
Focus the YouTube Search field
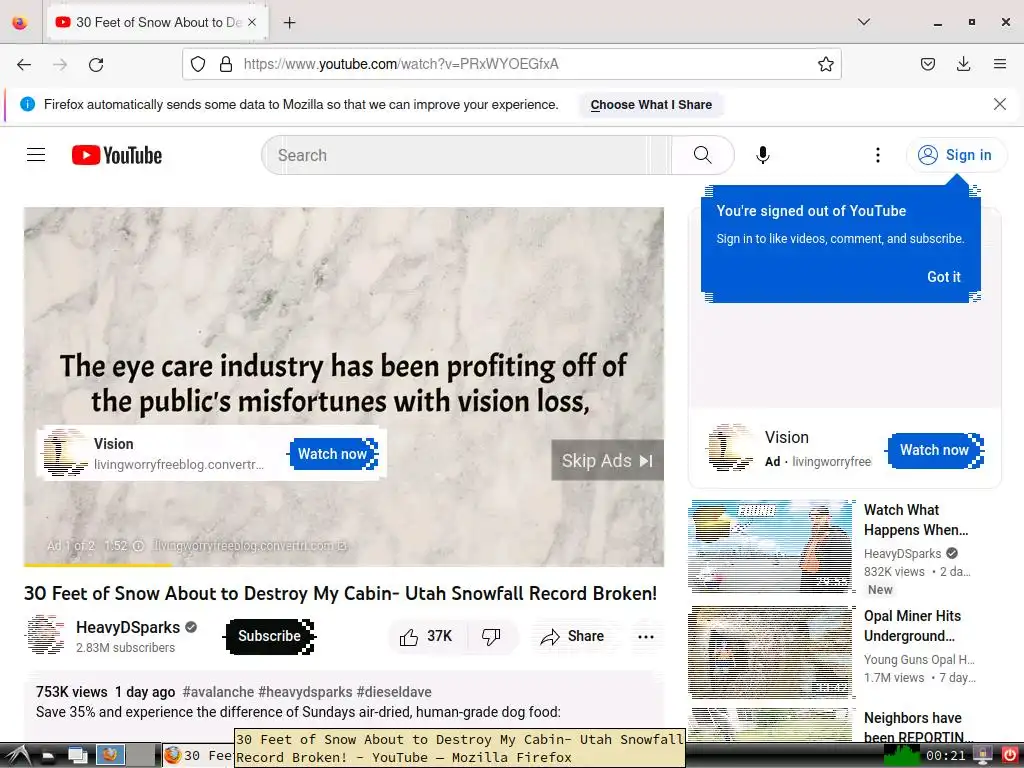click(466, 155)
